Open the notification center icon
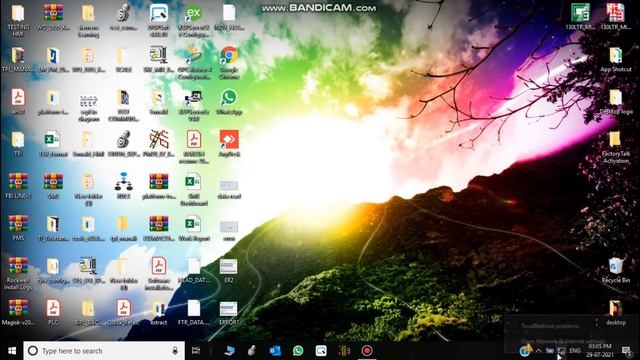The width and height of the screenshot is (640, 360). coord(626,351)
